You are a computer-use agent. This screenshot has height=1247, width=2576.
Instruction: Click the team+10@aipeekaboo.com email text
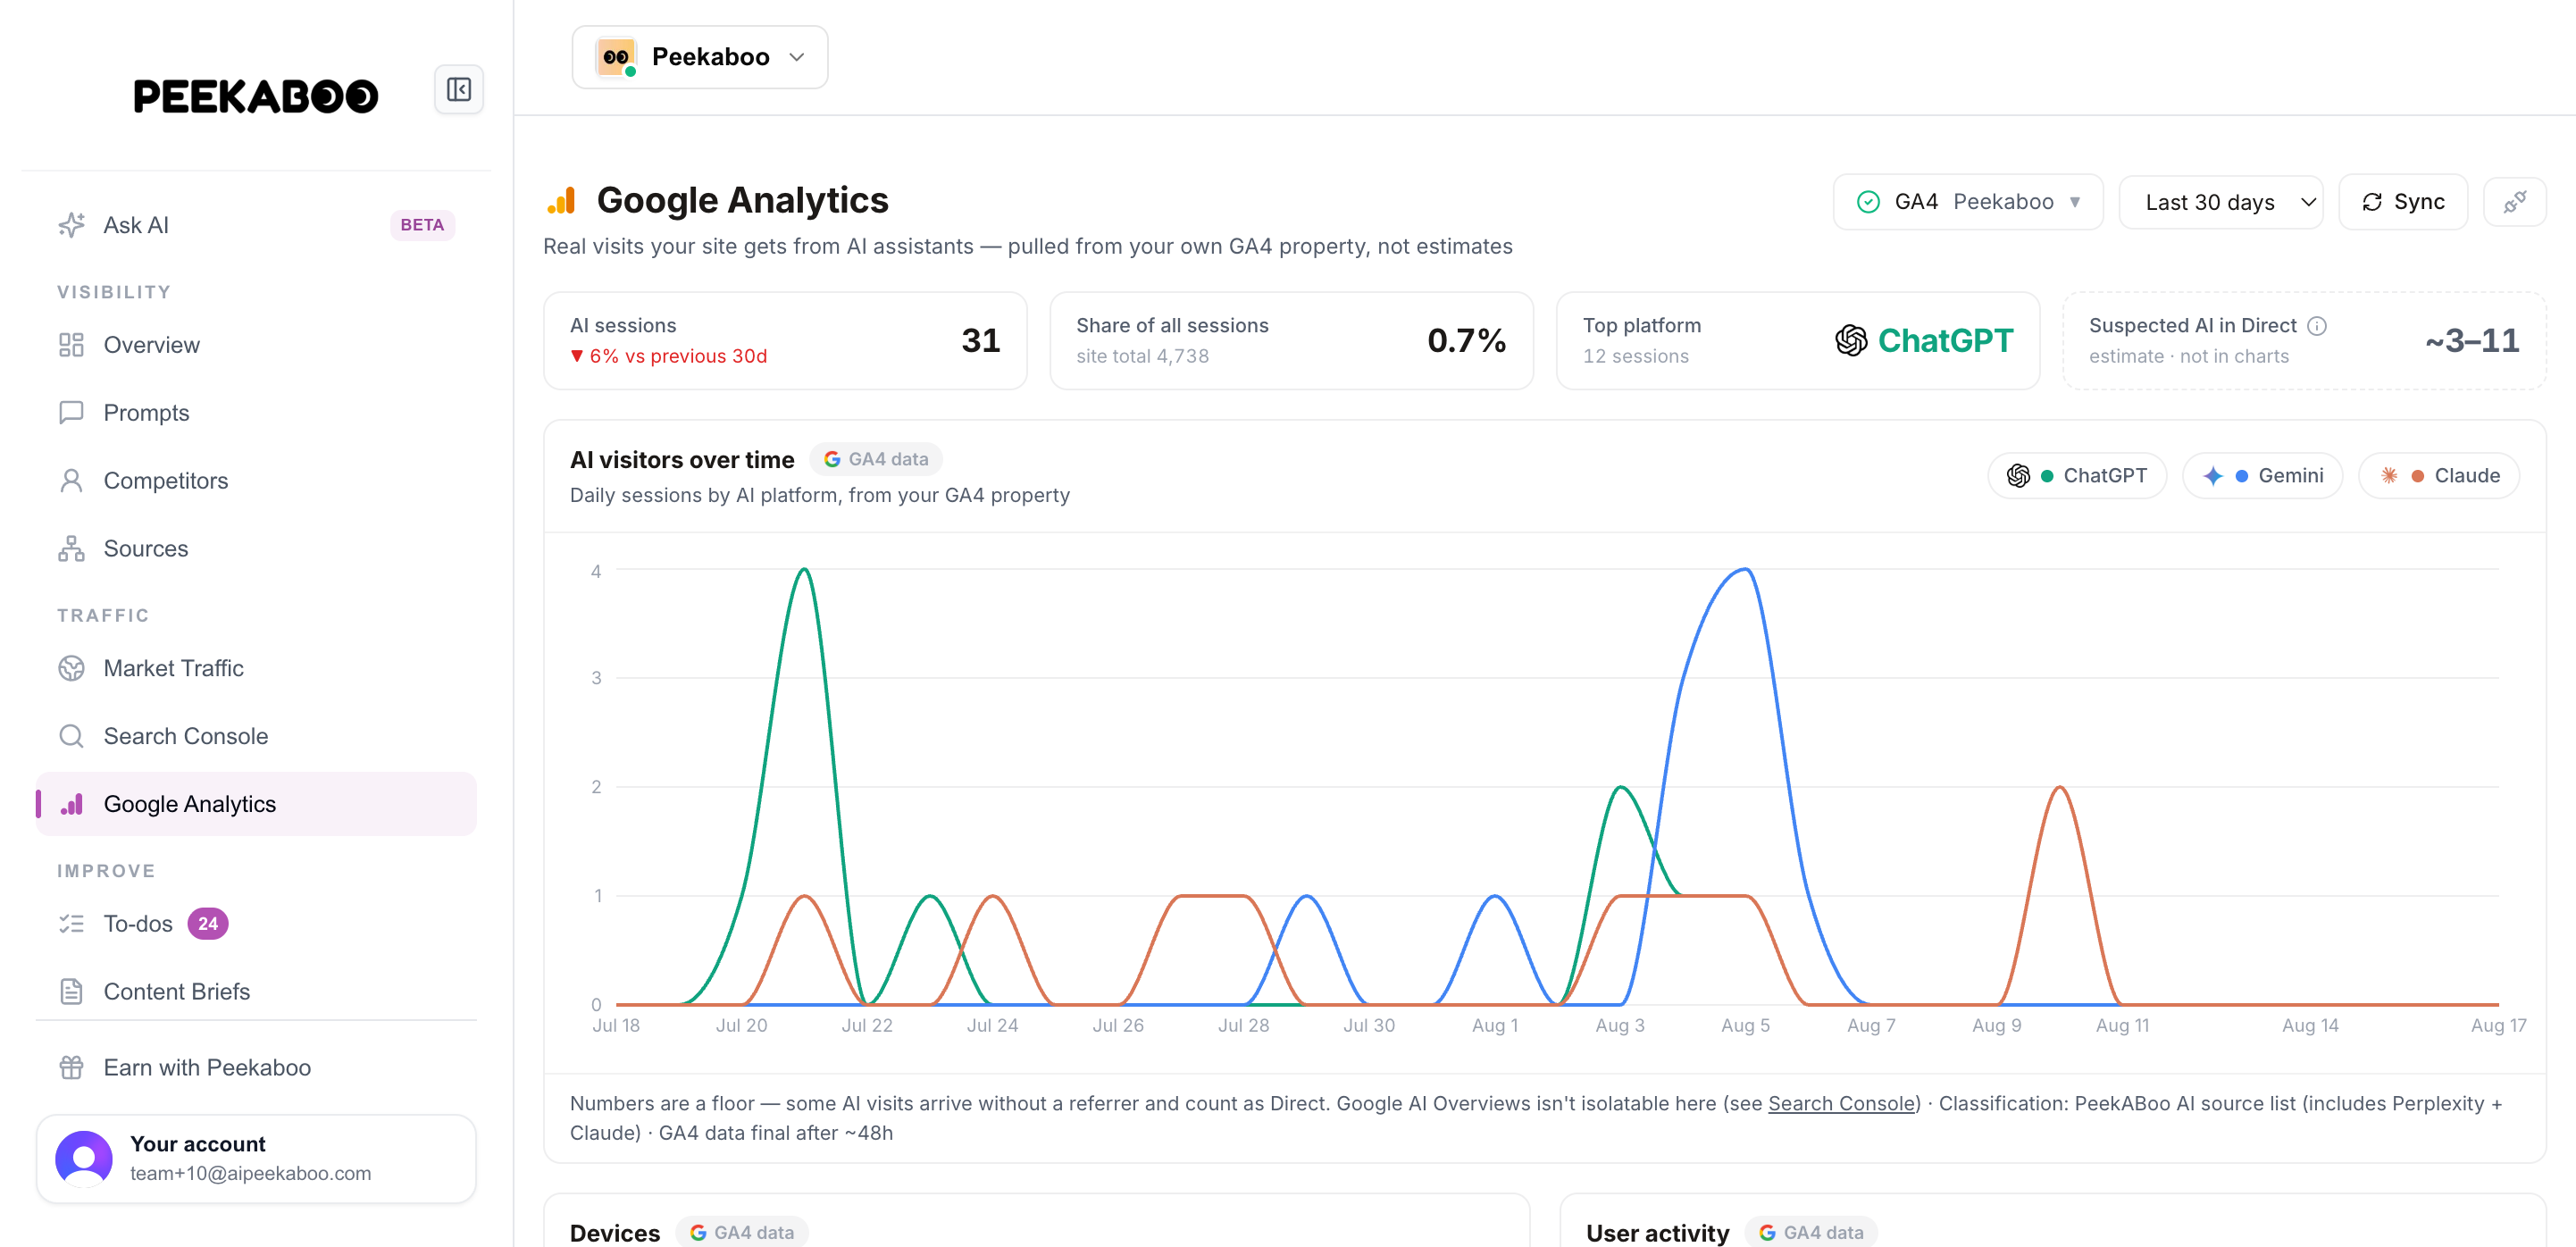pyautogui.click(x=250, y=1174)
